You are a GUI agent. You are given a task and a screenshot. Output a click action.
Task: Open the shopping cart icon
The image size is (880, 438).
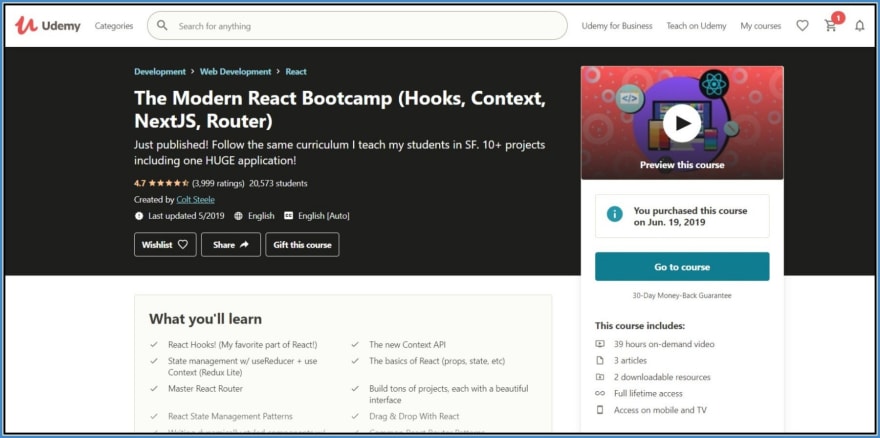click(x=830, y=25)
